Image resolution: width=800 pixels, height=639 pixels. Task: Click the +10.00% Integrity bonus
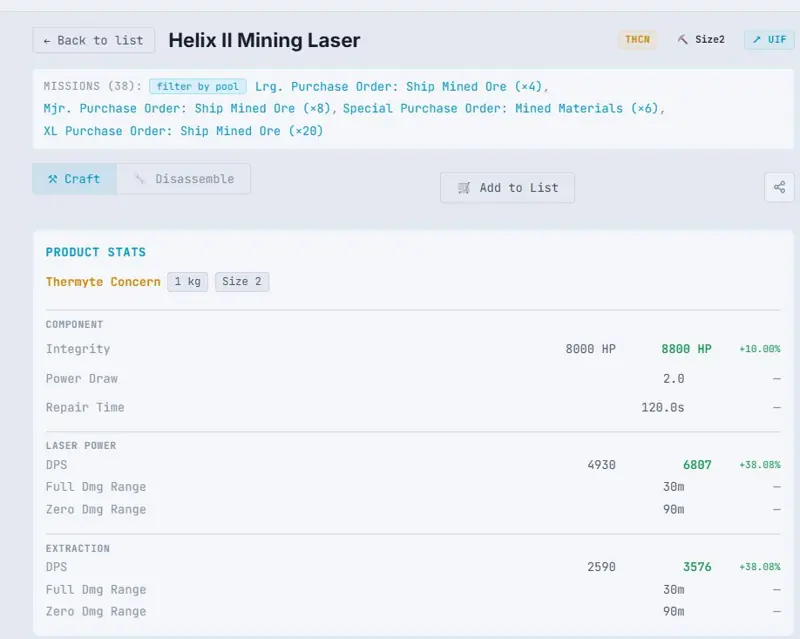pos(760,349)
